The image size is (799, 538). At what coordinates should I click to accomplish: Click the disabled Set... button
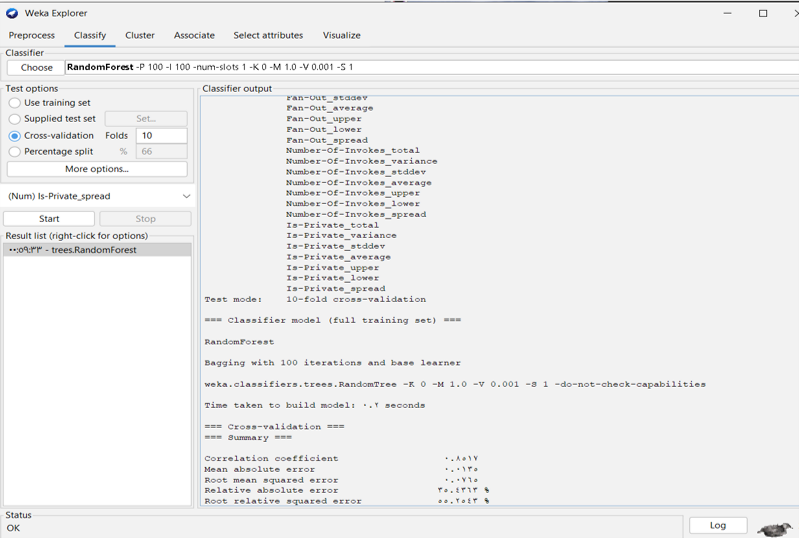[146, 119]
